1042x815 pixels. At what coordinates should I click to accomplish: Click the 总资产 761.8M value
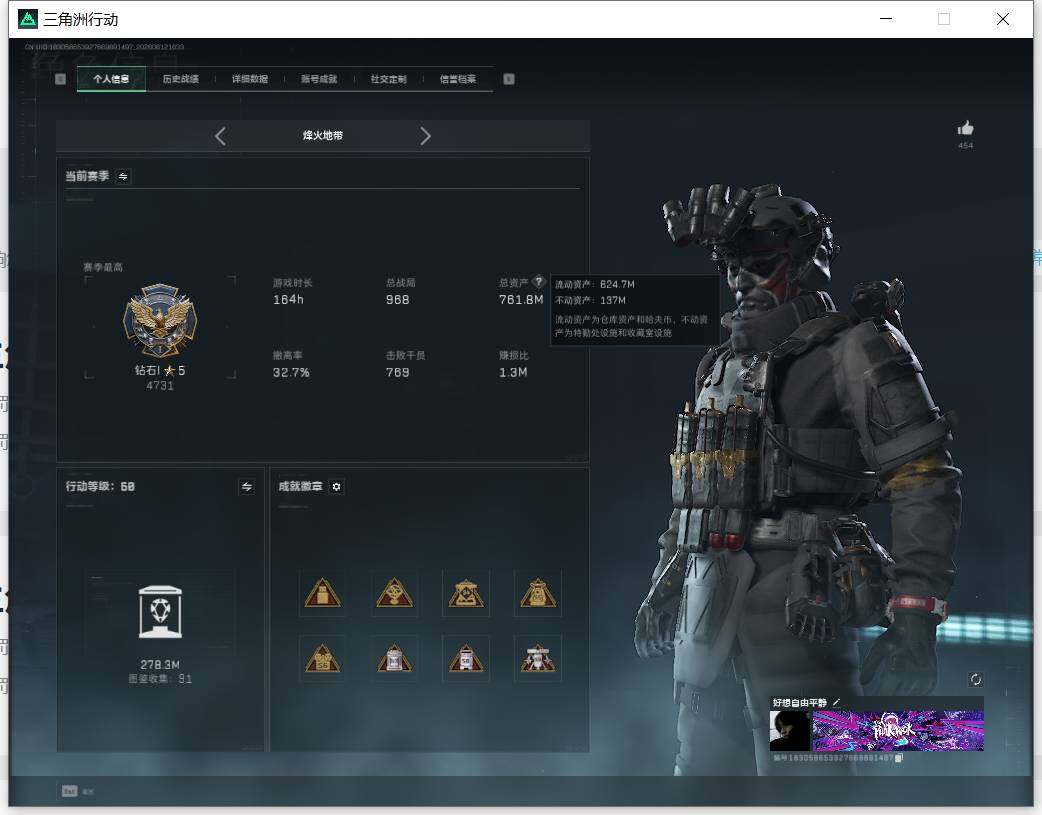[x=521, y=300]
